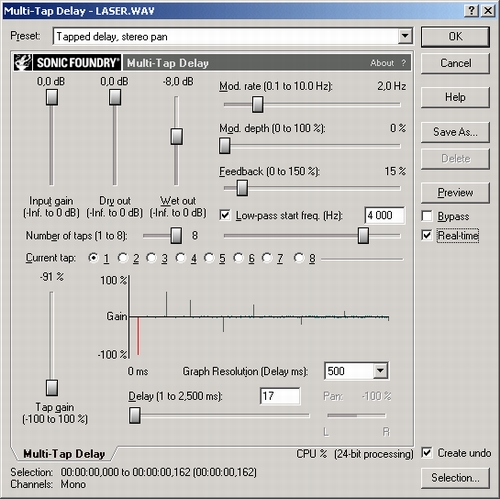500x499 pixels.
Task: Click the red tap line in gain graph
Action: [x=138, y=336]
